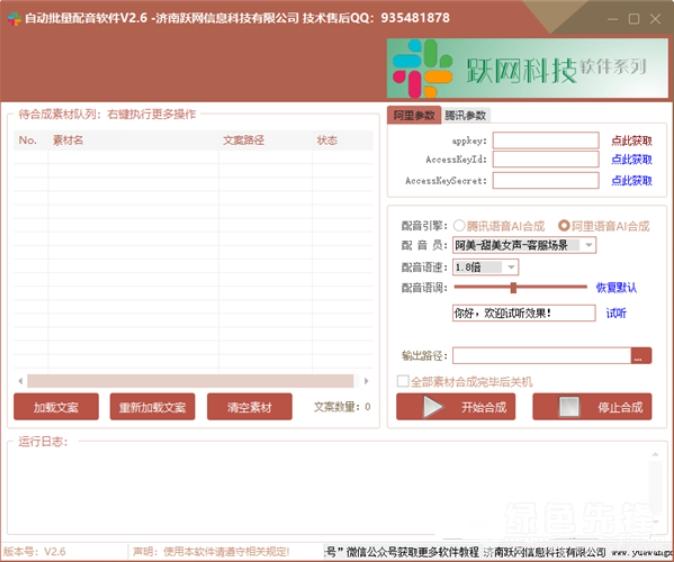This screenshot has height=562, width=674.
Task: Click the left arrow of list scrollbar
Action: pyautogui.click(x=21, y=381)
